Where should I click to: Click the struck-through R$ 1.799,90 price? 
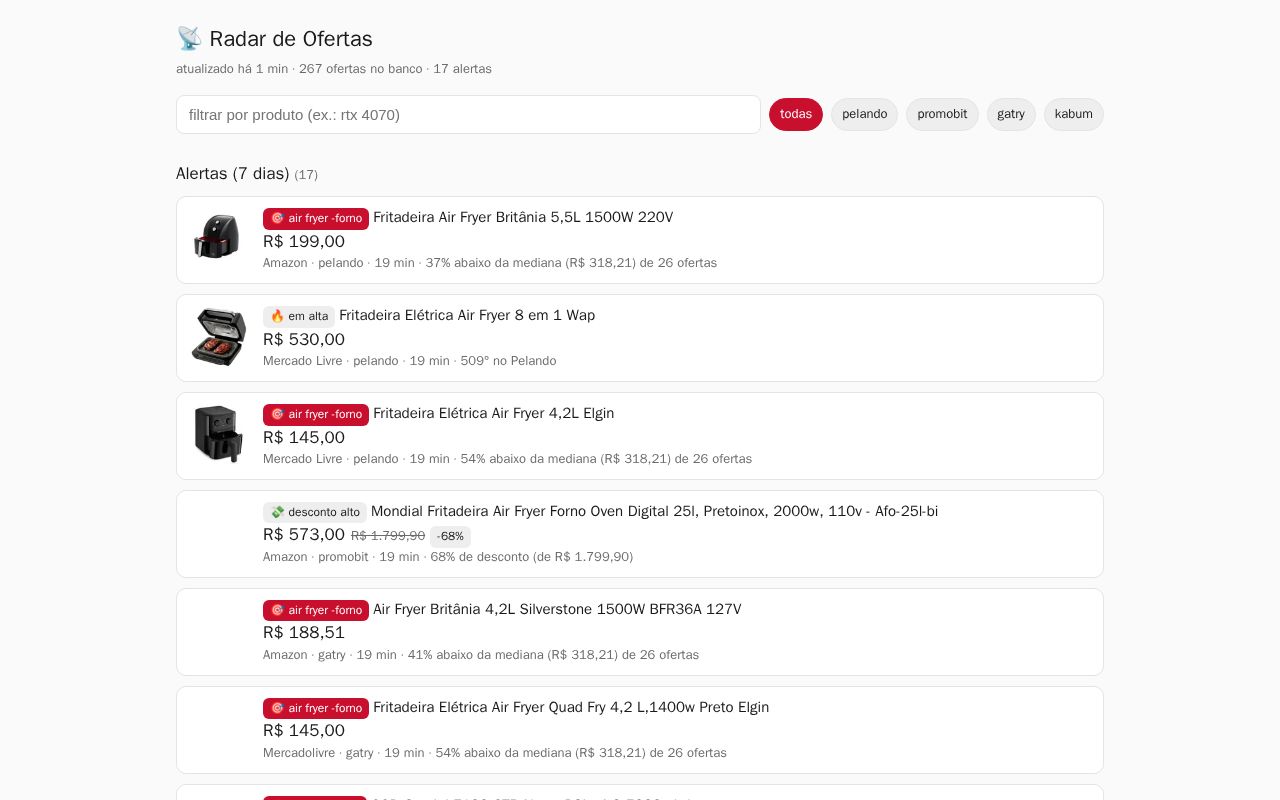pos(388,536)
